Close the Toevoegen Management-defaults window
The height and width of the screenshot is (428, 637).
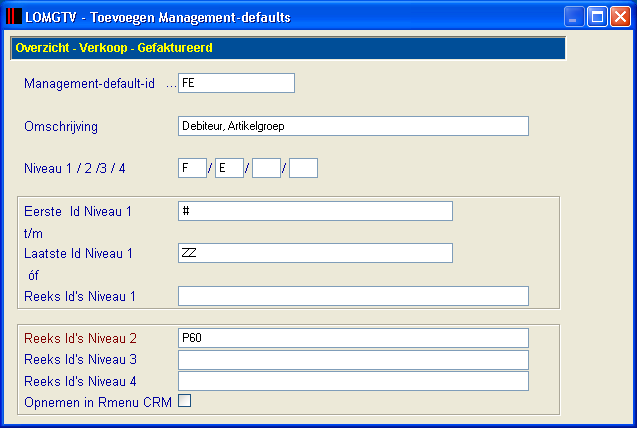pyautogui.click(x=620, y=17)
